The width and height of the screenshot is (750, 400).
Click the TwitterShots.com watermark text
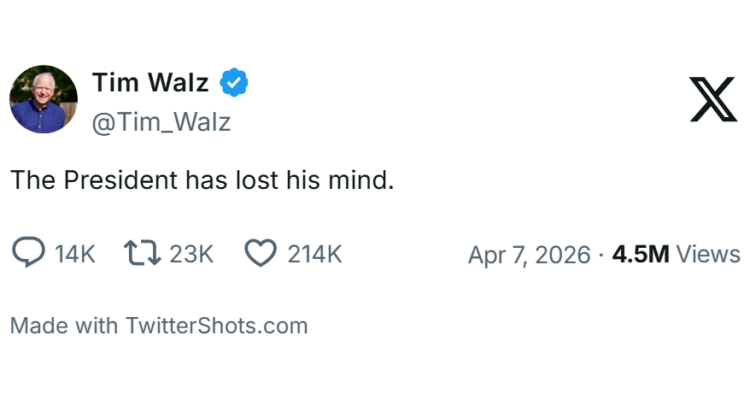216,325
